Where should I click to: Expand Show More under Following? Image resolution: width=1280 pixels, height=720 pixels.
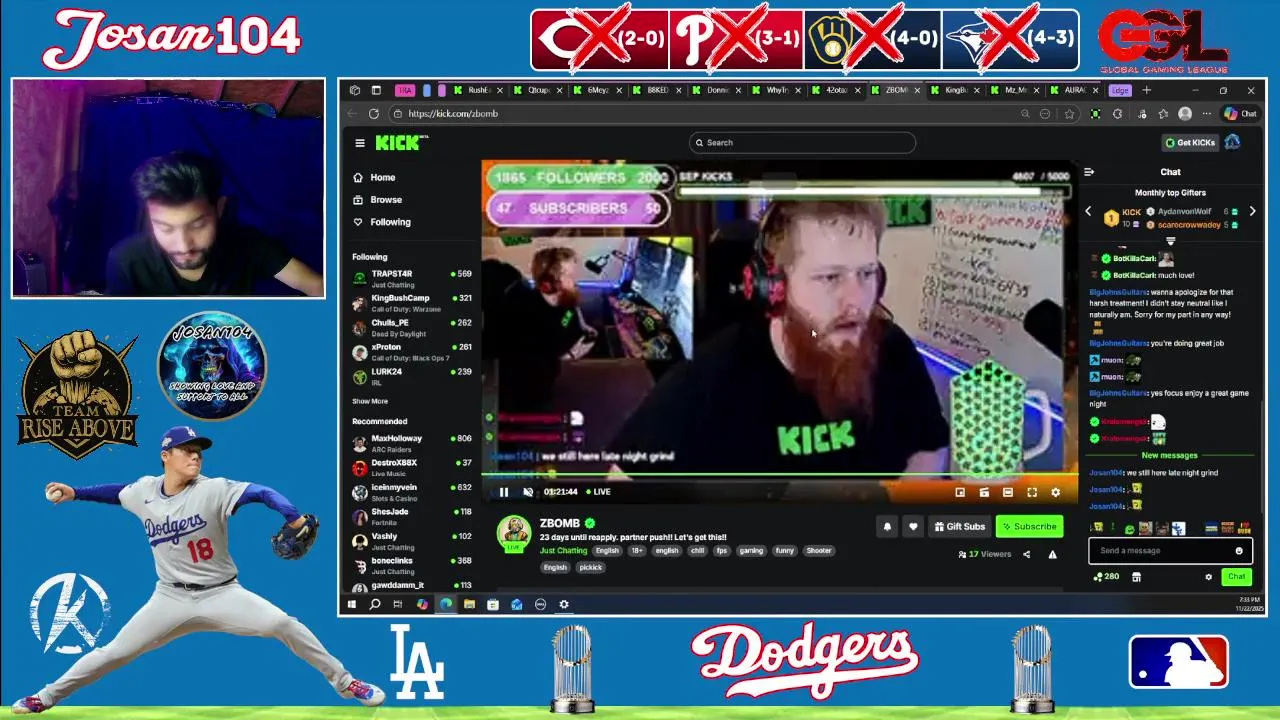(x=370, y=401)
